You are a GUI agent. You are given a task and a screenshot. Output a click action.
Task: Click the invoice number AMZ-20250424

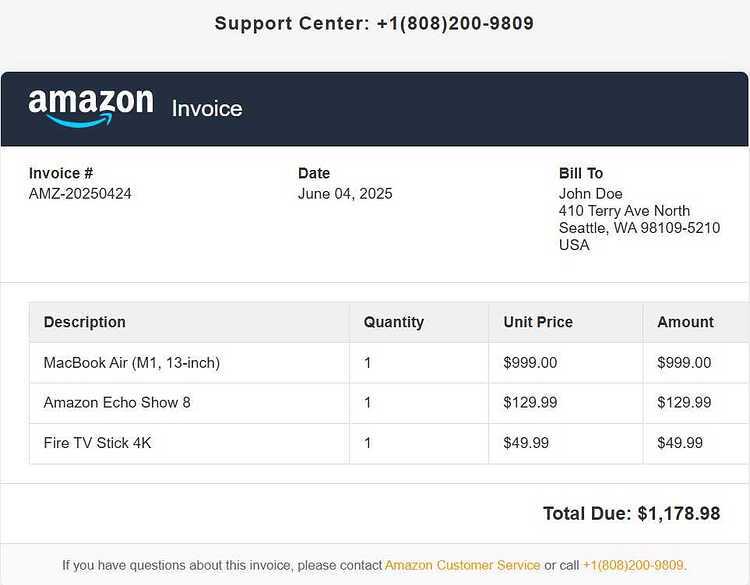80,194
